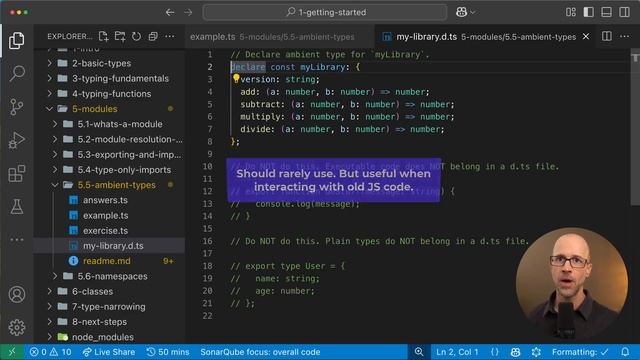The image size is (640, 360).
Task: Expand the 5.1-whats-a-module folder
Action: click(x=109, y=124)
